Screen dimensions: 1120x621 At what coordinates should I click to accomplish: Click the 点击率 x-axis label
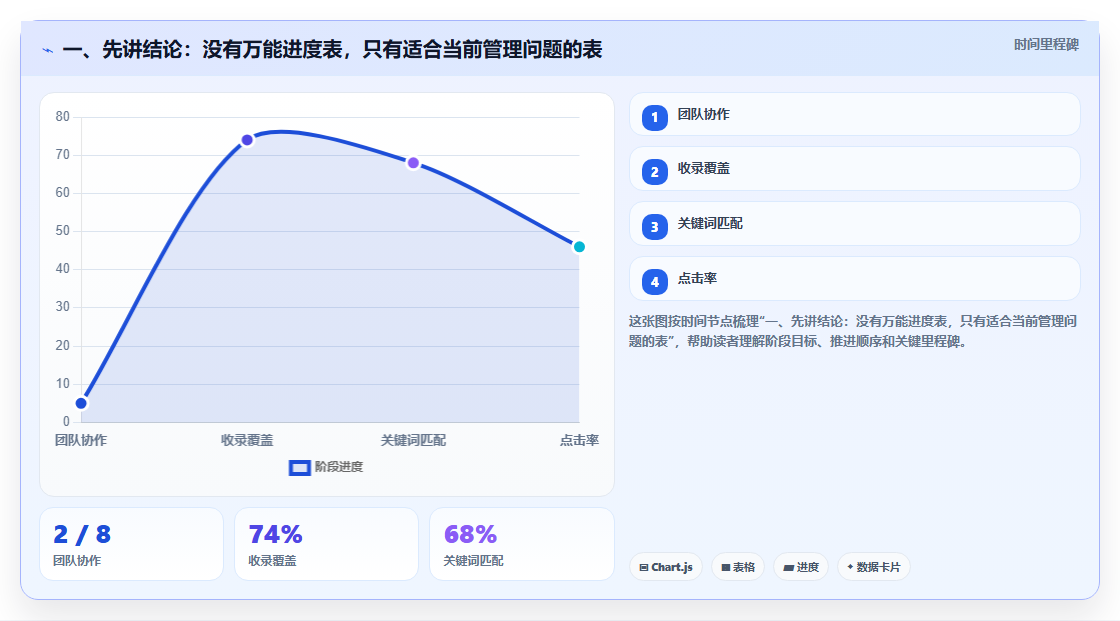[579, 440]
